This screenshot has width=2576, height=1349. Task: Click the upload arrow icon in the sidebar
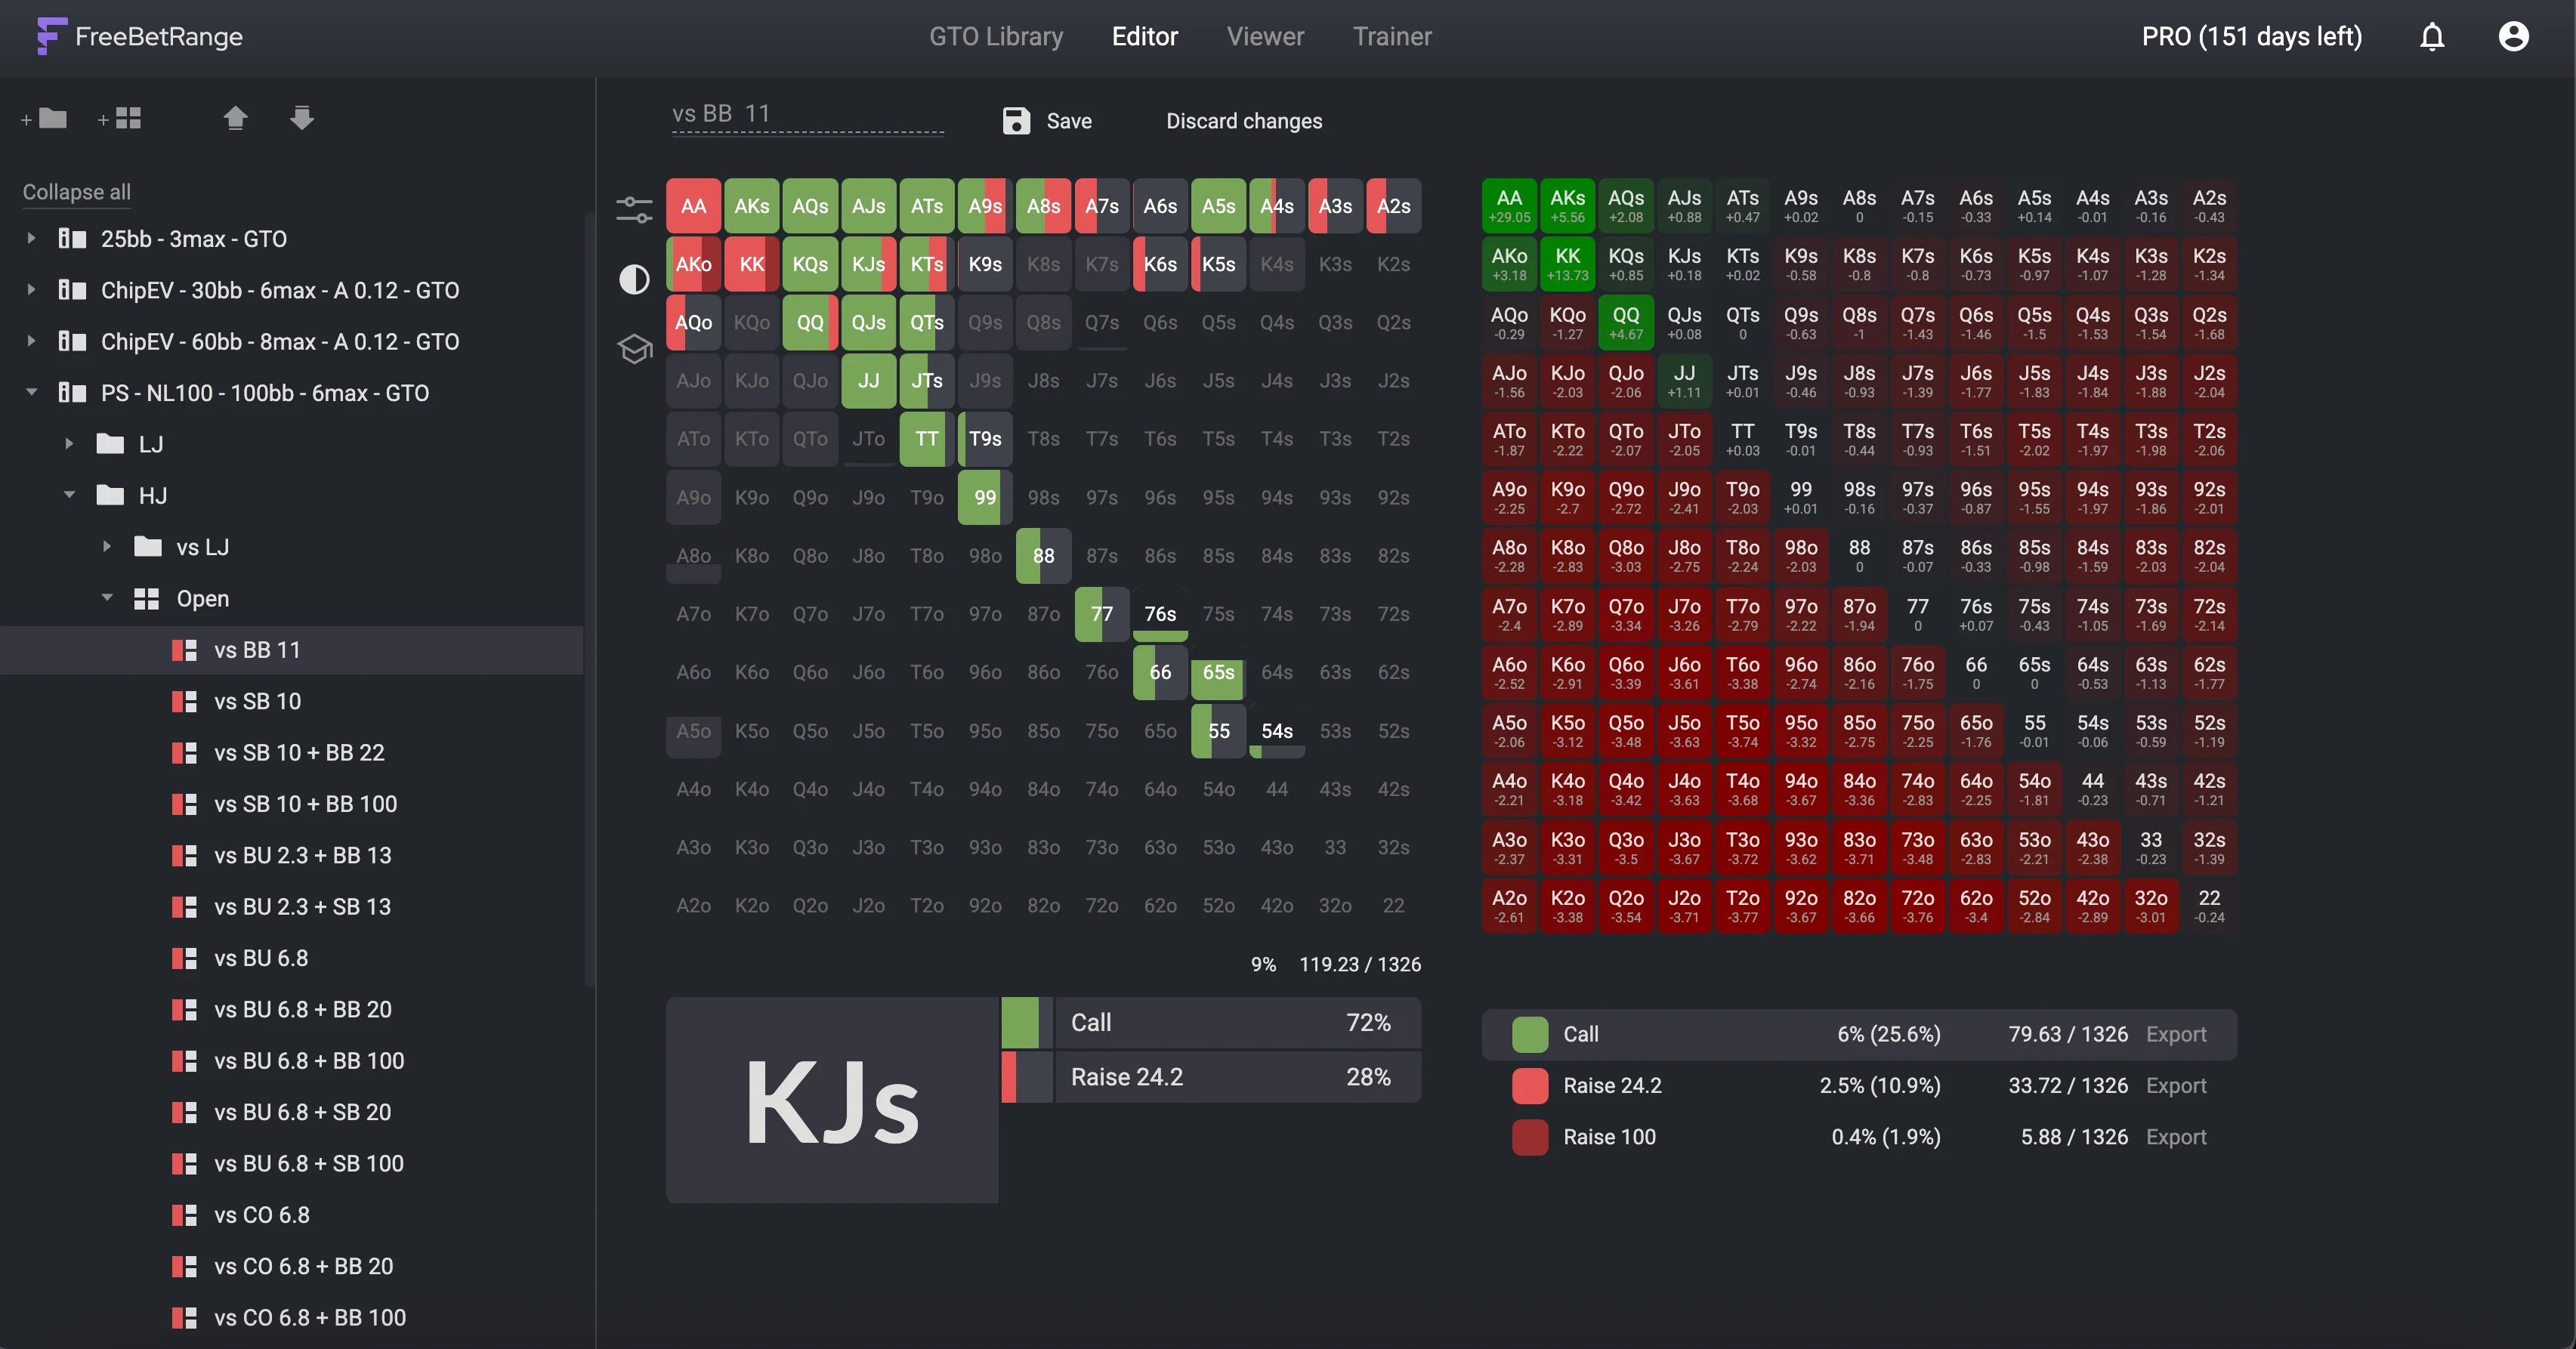pyautogui.click(x=235, y=118)
